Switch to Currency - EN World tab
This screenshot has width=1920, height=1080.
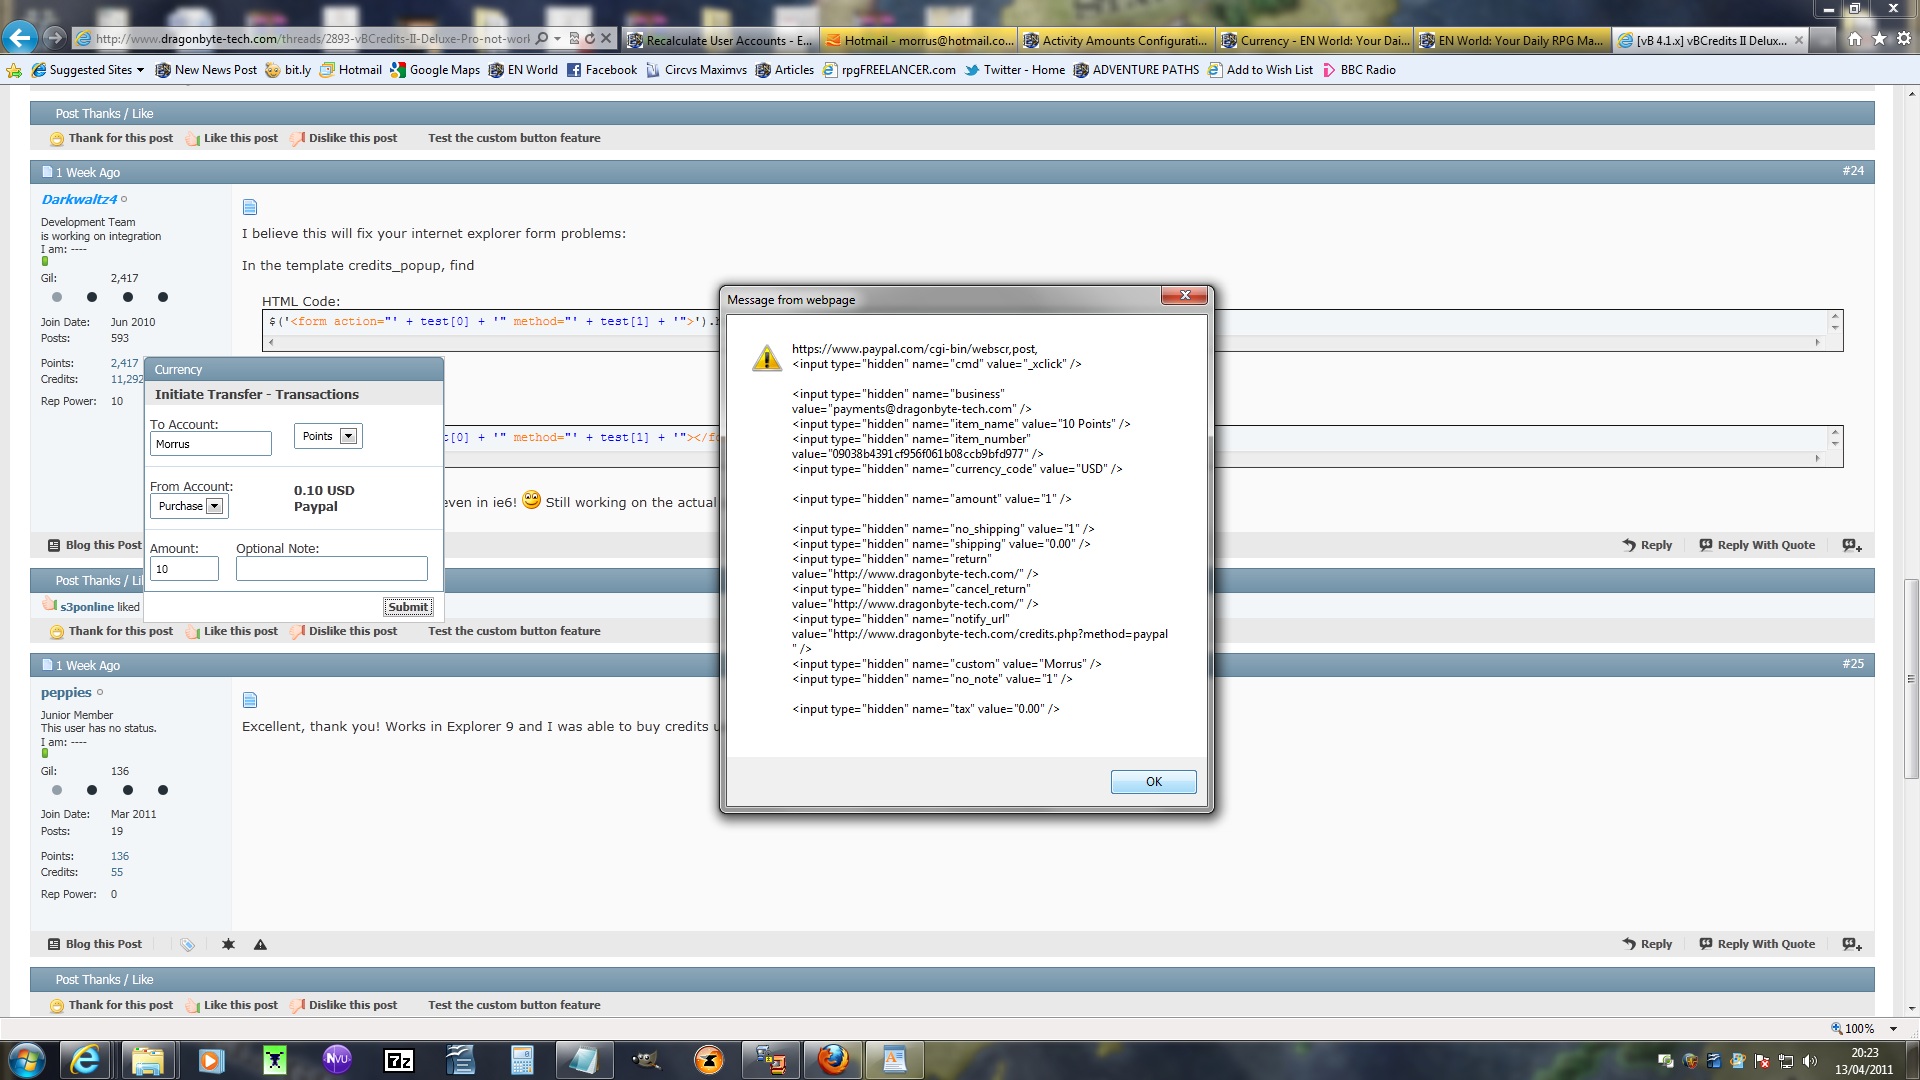coord(1314,40)
